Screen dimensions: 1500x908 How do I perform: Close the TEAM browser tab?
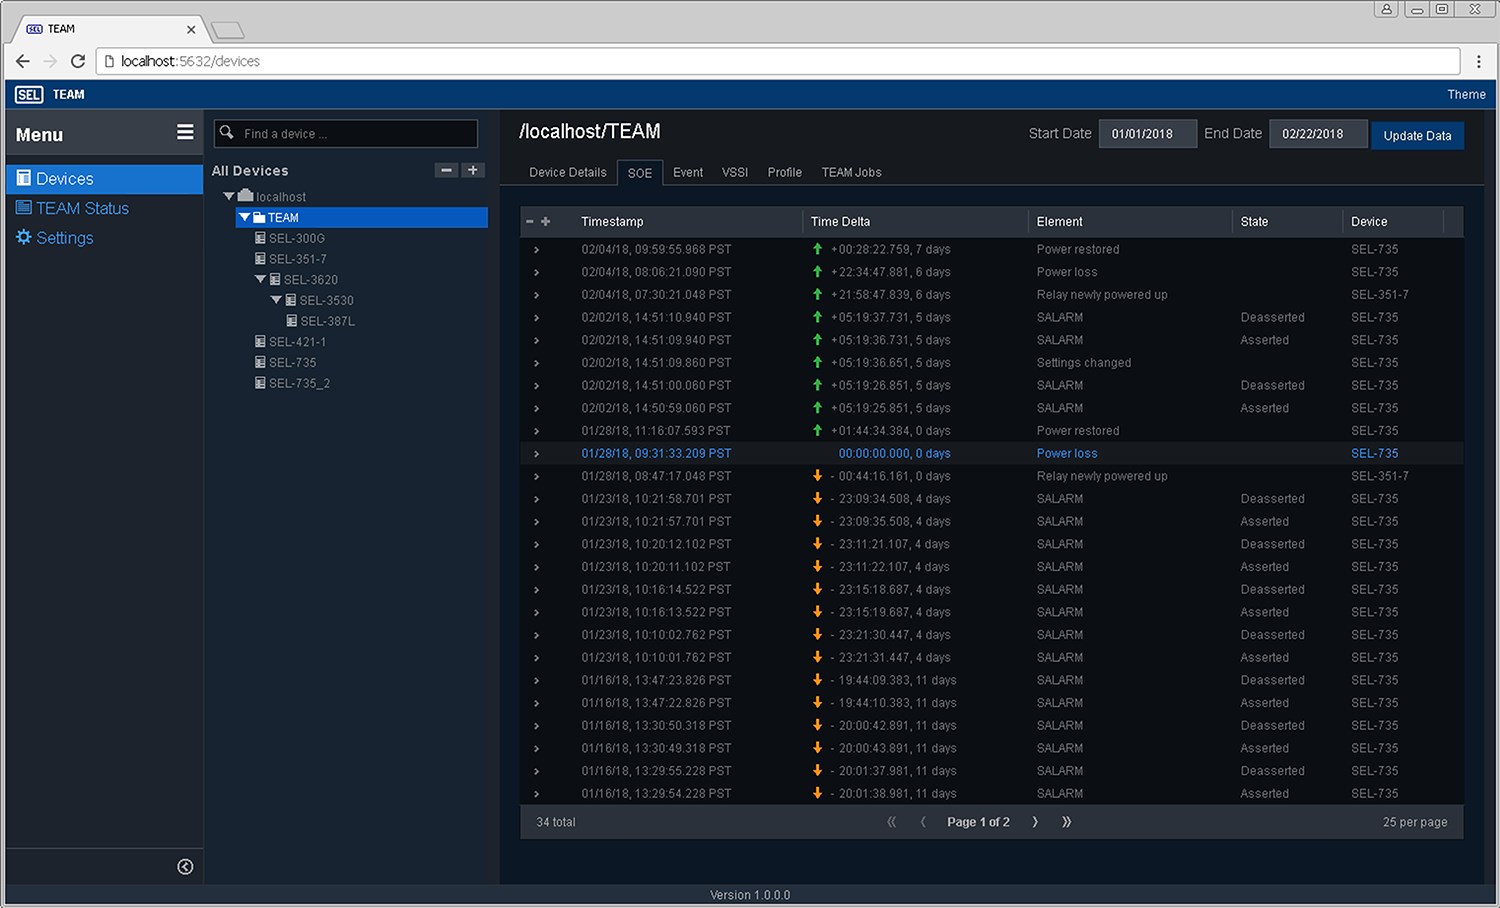coord(191,29)
